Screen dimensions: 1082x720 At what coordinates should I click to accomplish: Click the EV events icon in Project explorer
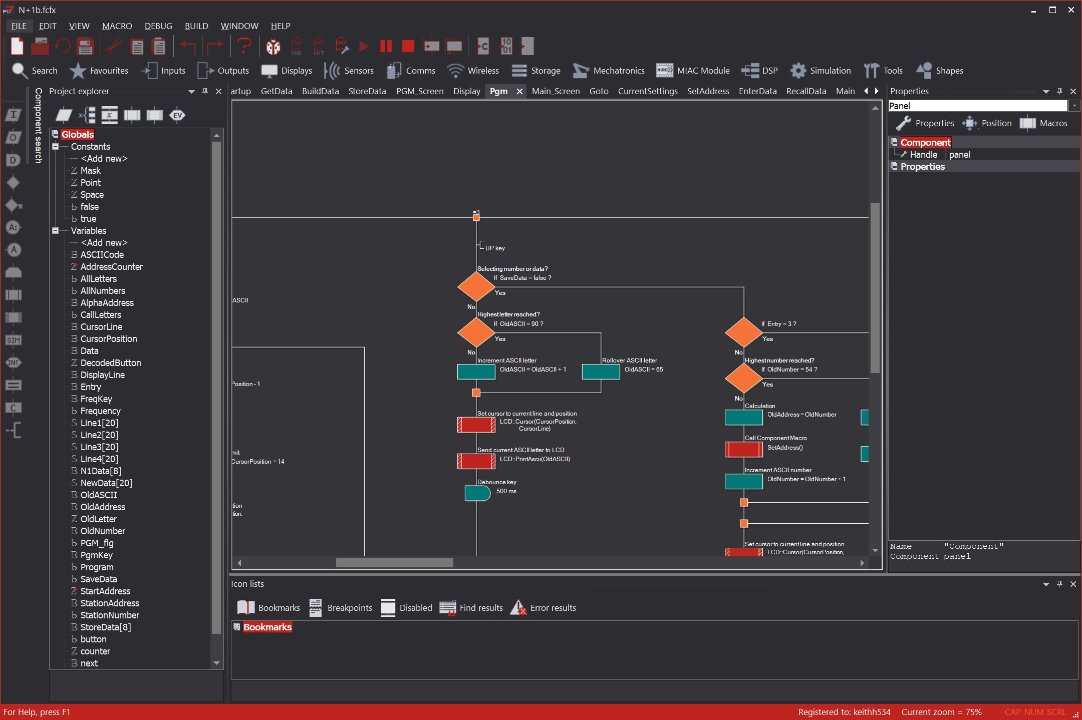pyautogui.click(x=177, y=115)
